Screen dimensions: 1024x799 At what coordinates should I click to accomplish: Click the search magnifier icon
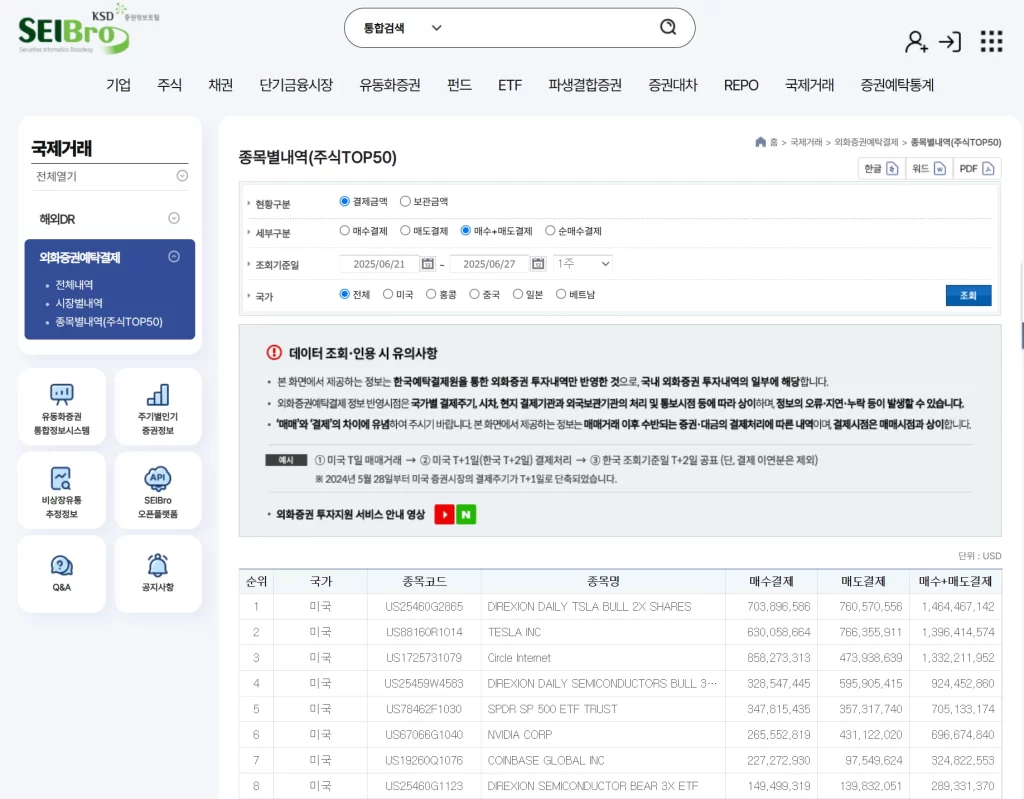pyautogui.click(x=668, y=28)
